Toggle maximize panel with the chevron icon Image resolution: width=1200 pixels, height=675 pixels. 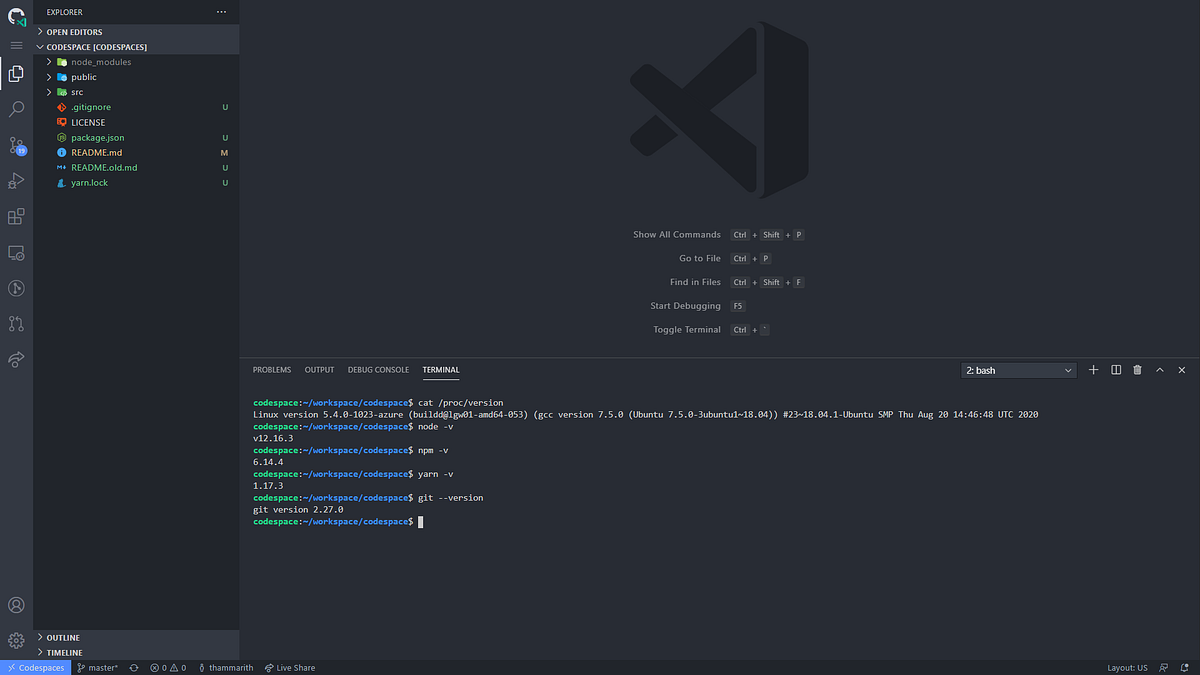pos(1160,370)
